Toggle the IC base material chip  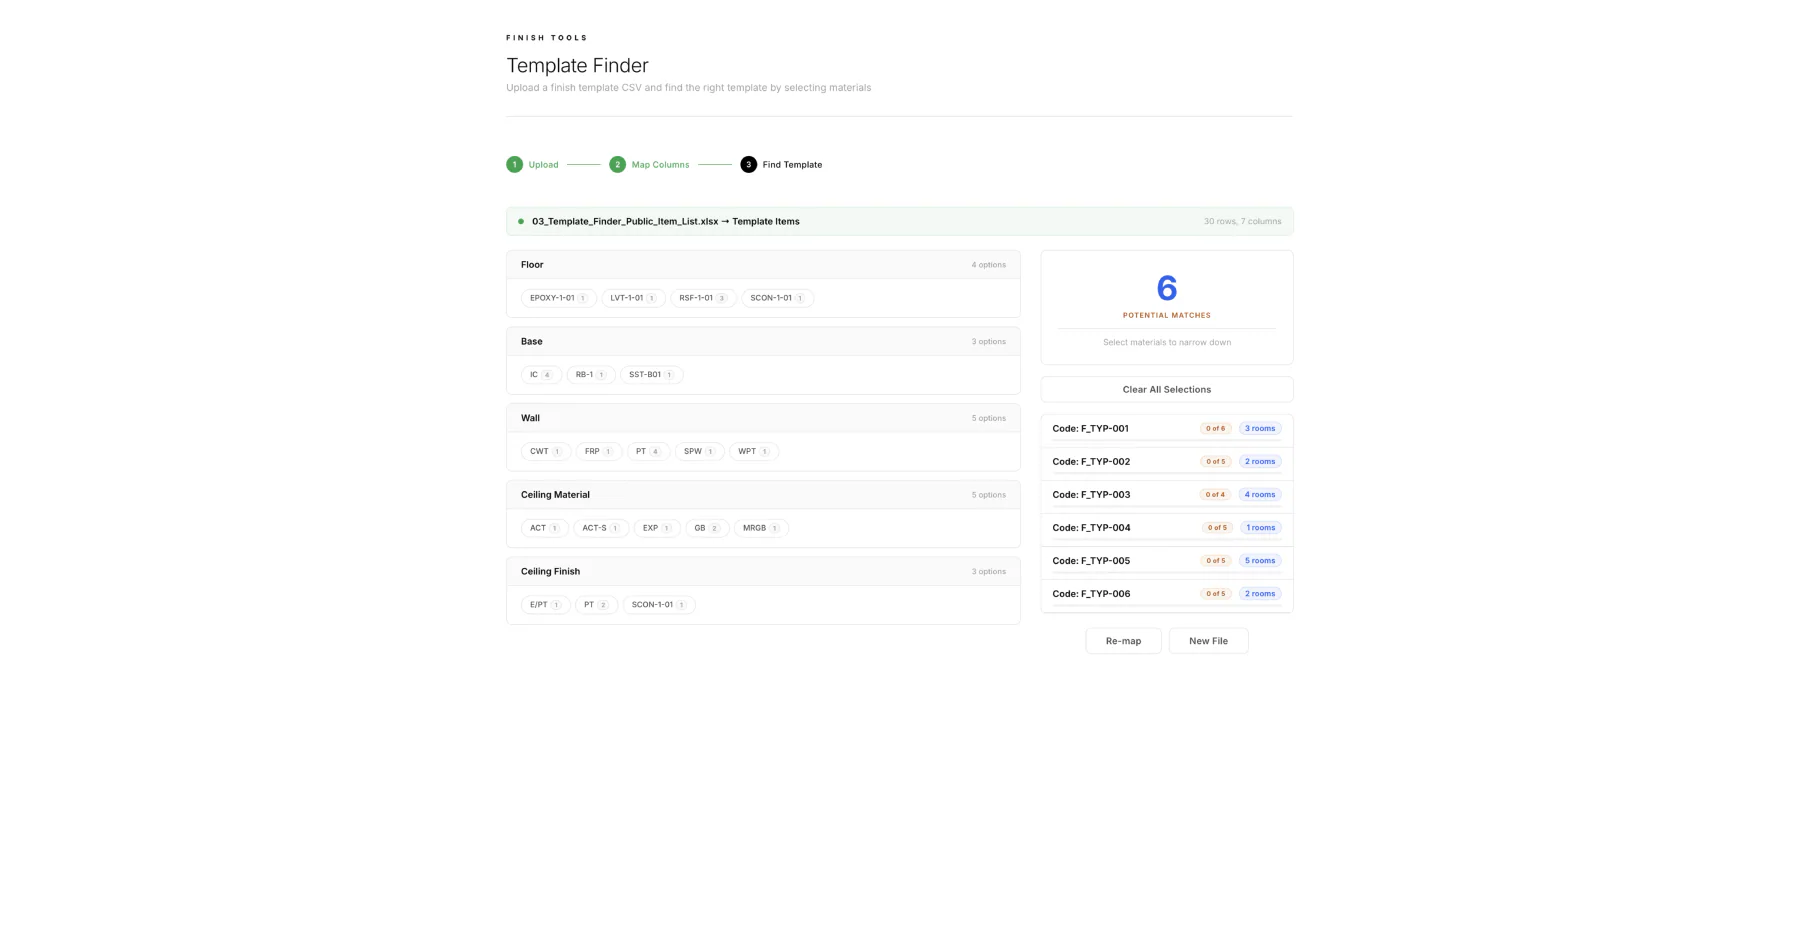point(540,374)
